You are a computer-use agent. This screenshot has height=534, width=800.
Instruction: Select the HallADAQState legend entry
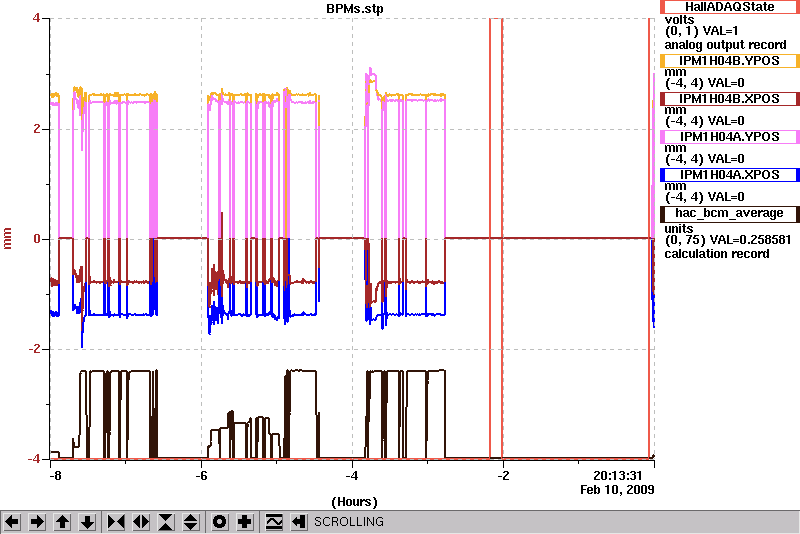tap(730, 7)
